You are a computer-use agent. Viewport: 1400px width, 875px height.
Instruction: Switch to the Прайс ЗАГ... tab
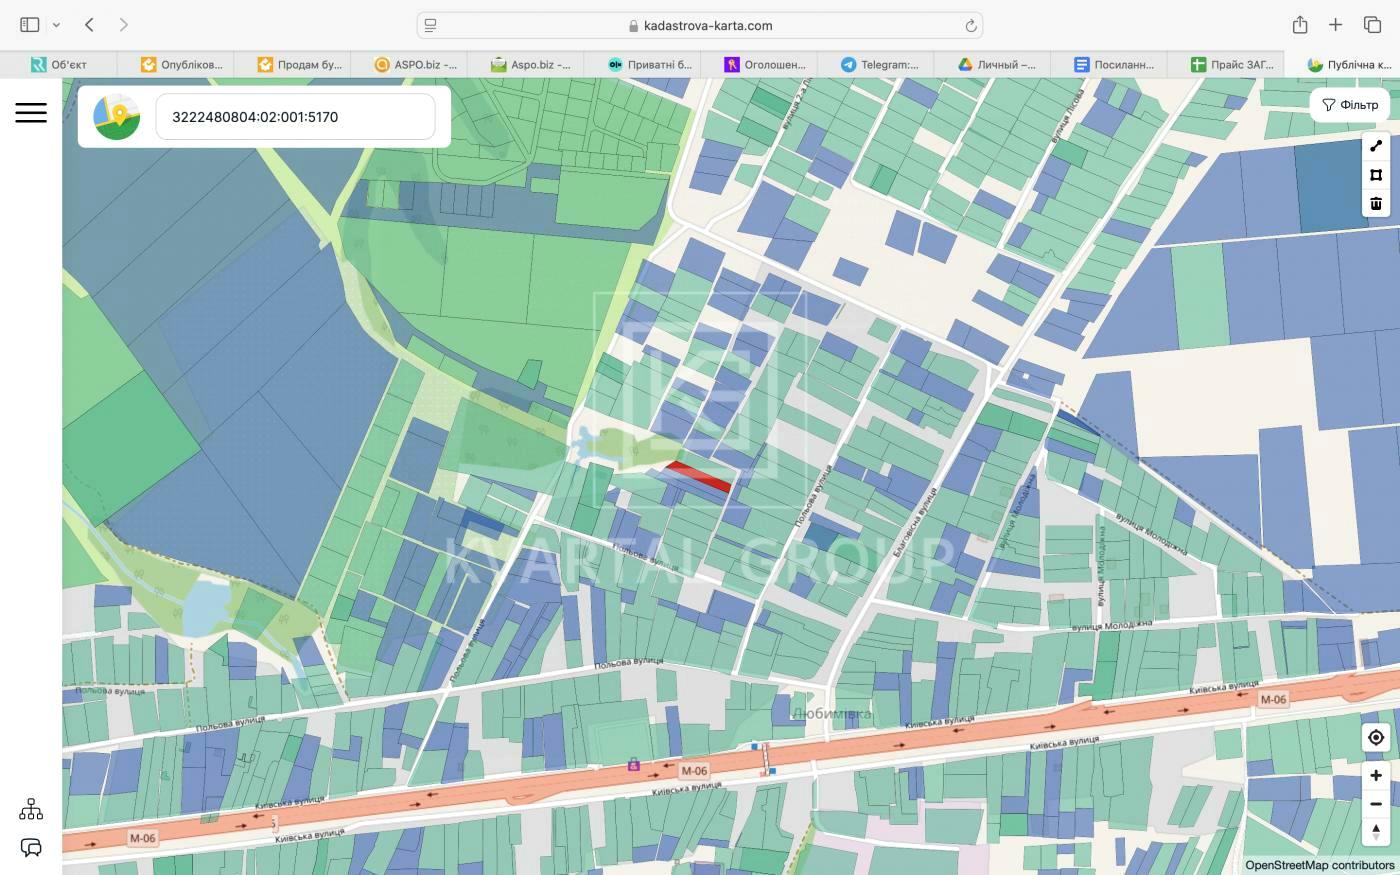click(x=1231, y=65)
